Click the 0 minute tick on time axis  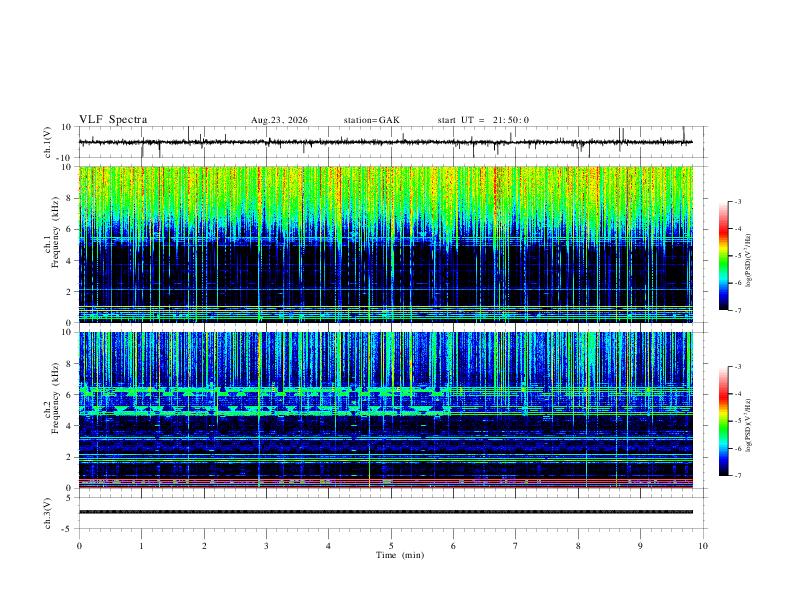tap(79, 546)
